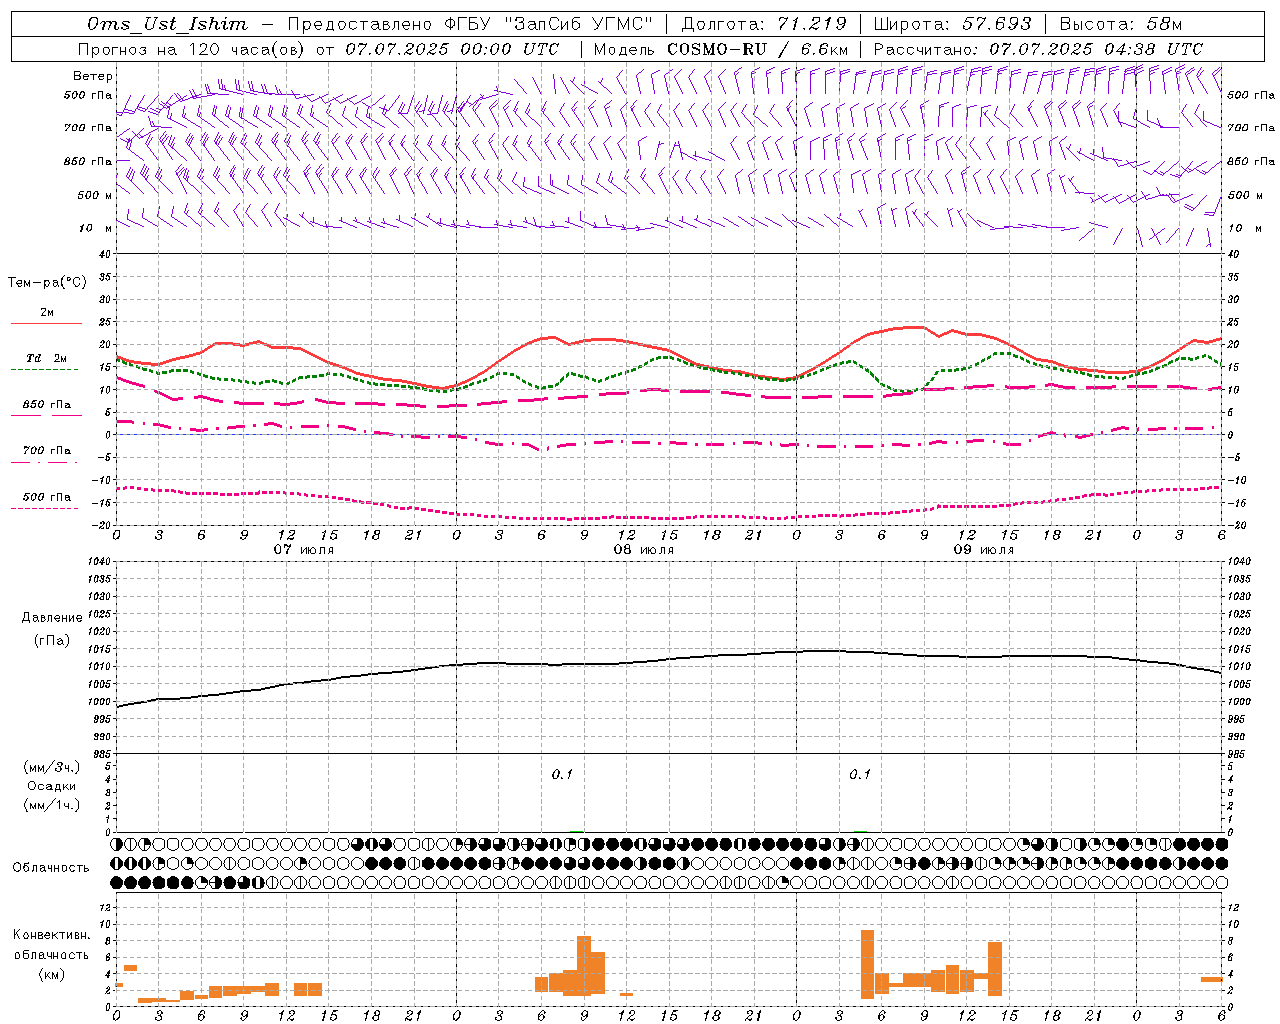Click the 850 гПа temperature legend entry
This screenshot has height=1024, width=1280.
(47, 405)
